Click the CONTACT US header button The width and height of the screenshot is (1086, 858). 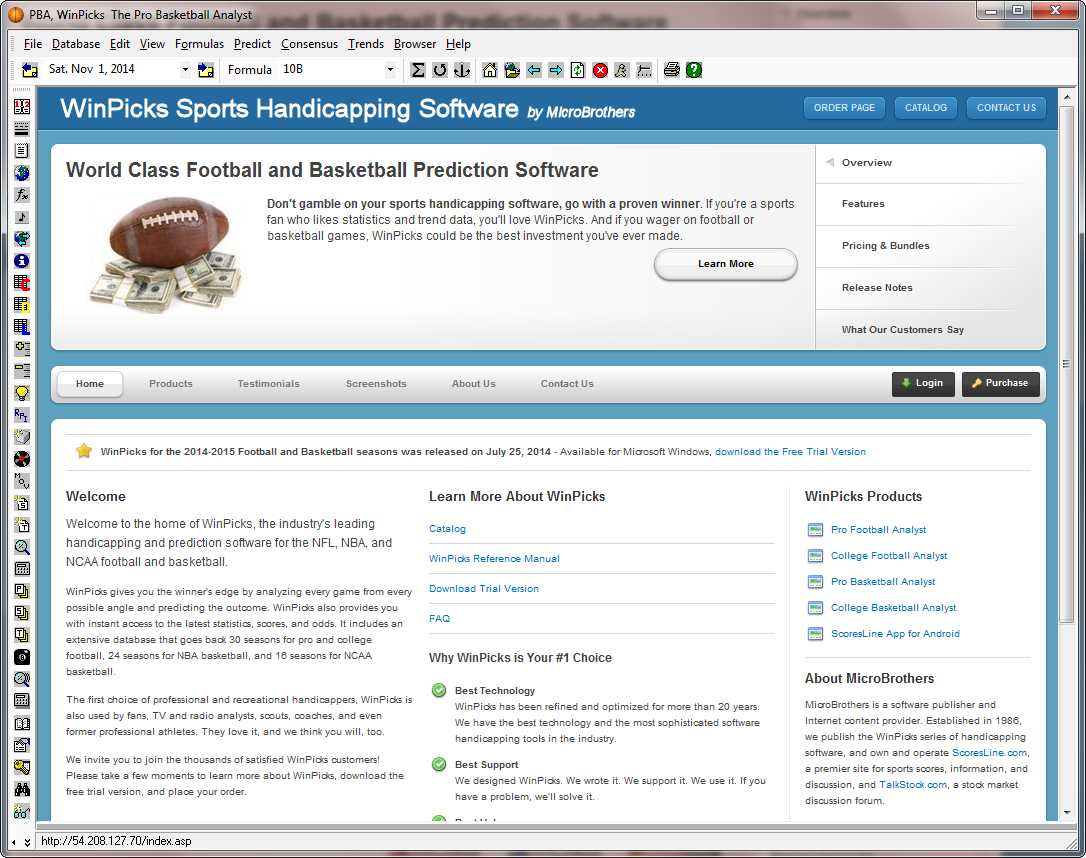(1006, 108)
